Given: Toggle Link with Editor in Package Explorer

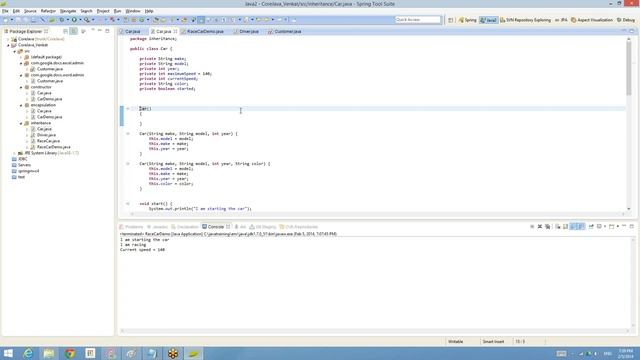Looking at the screenshot, I should (74, 31).
